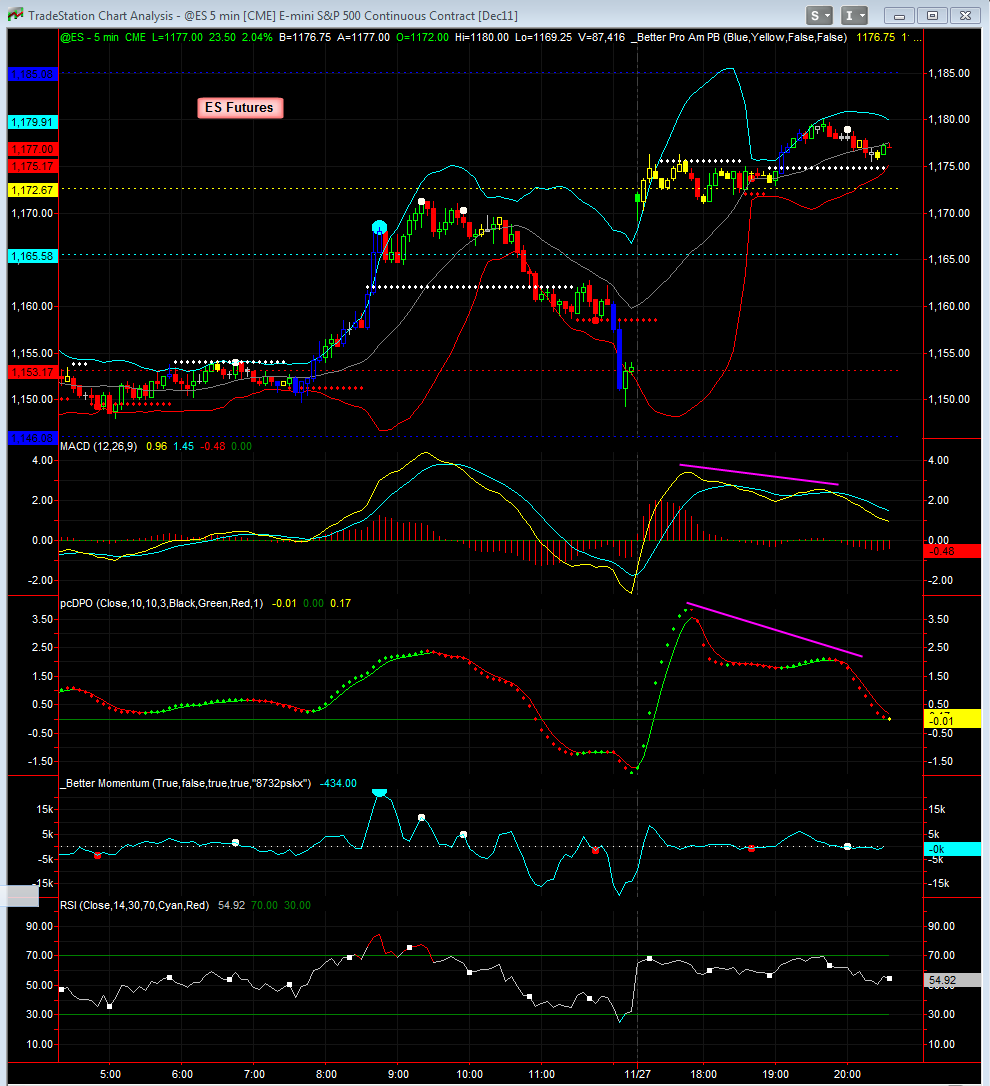Select the MACD (12,26,9) indicator label
The image size is (990, 1086).
click(98, 446)
